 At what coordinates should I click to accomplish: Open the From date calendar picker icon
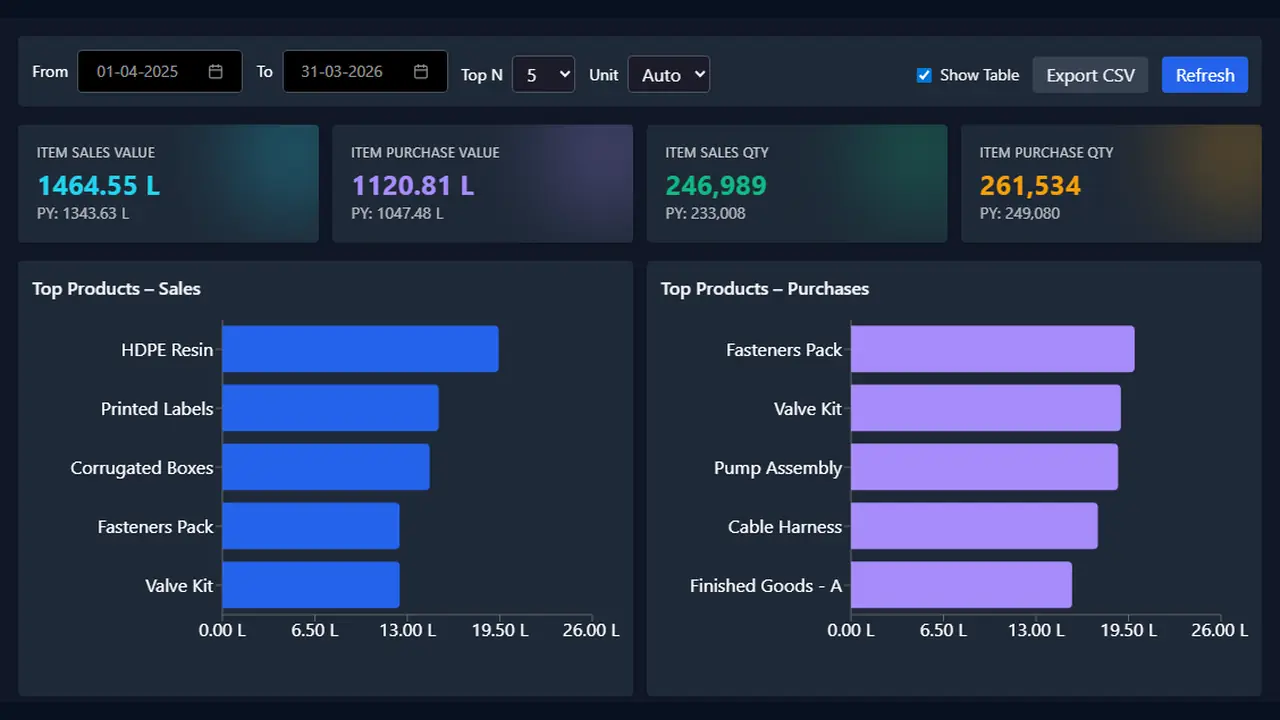click(x=215, y=72)
